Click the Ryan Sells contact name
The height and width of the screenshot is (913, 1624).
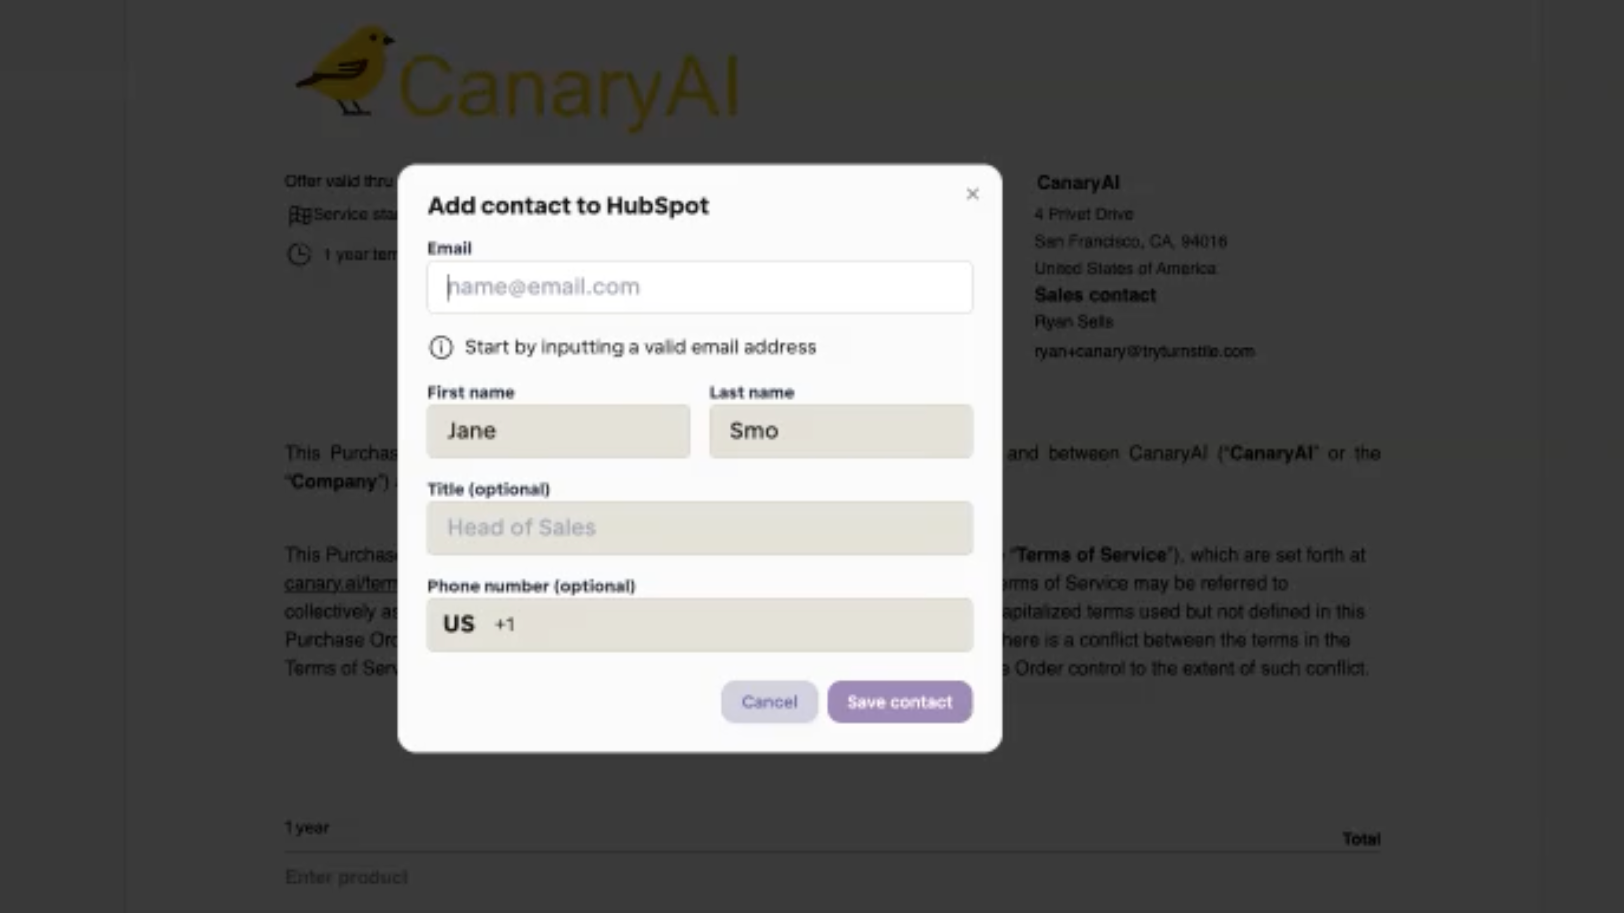click(1074, 322)
